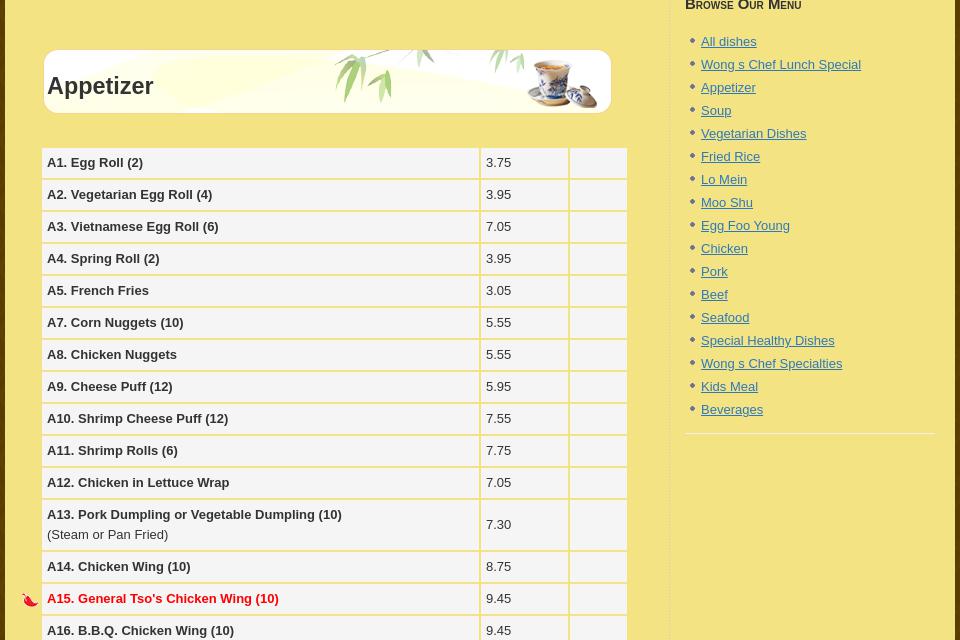Select Appetizer in the sidebar menu

pos(728,88)
